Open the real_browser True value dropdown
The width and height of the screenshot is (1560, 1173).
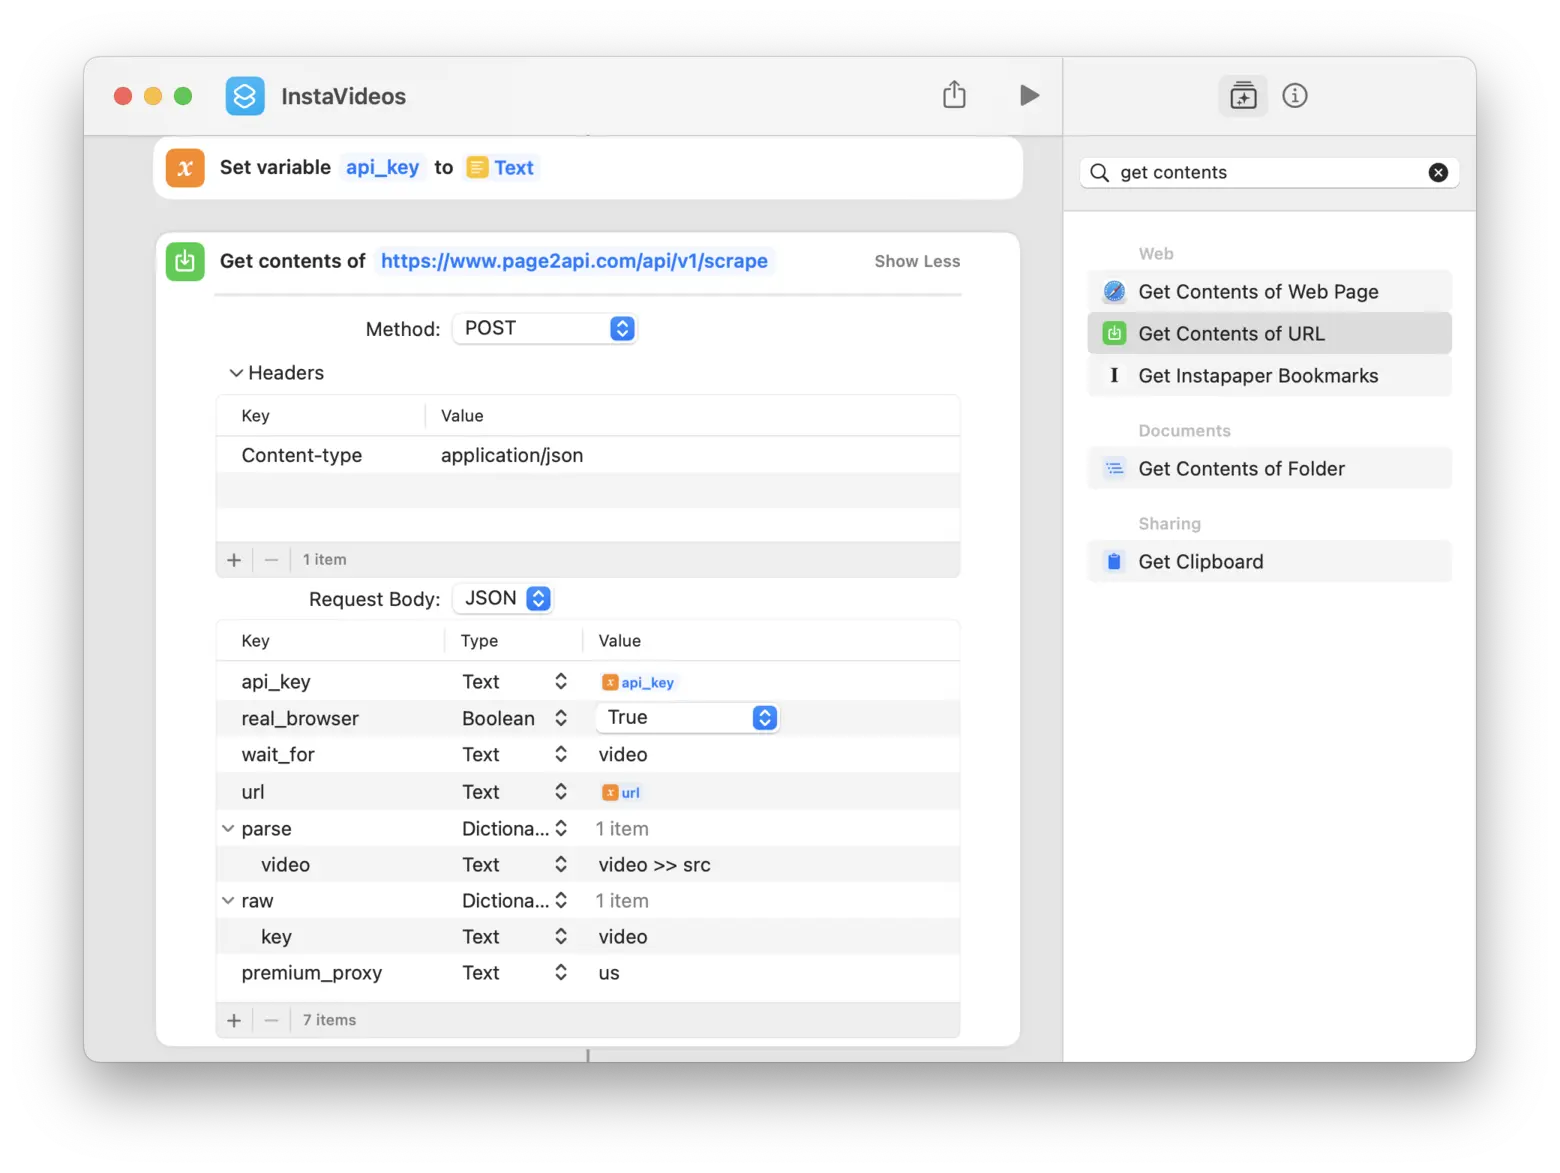point(687,717)
